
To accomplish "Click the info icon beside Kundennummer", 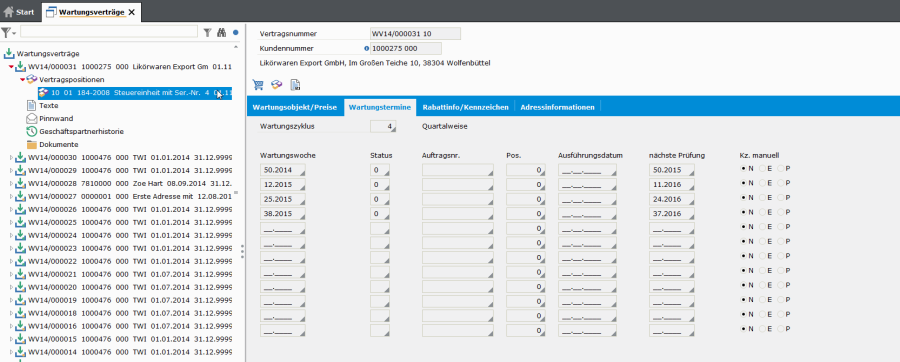I will (367, 49).
